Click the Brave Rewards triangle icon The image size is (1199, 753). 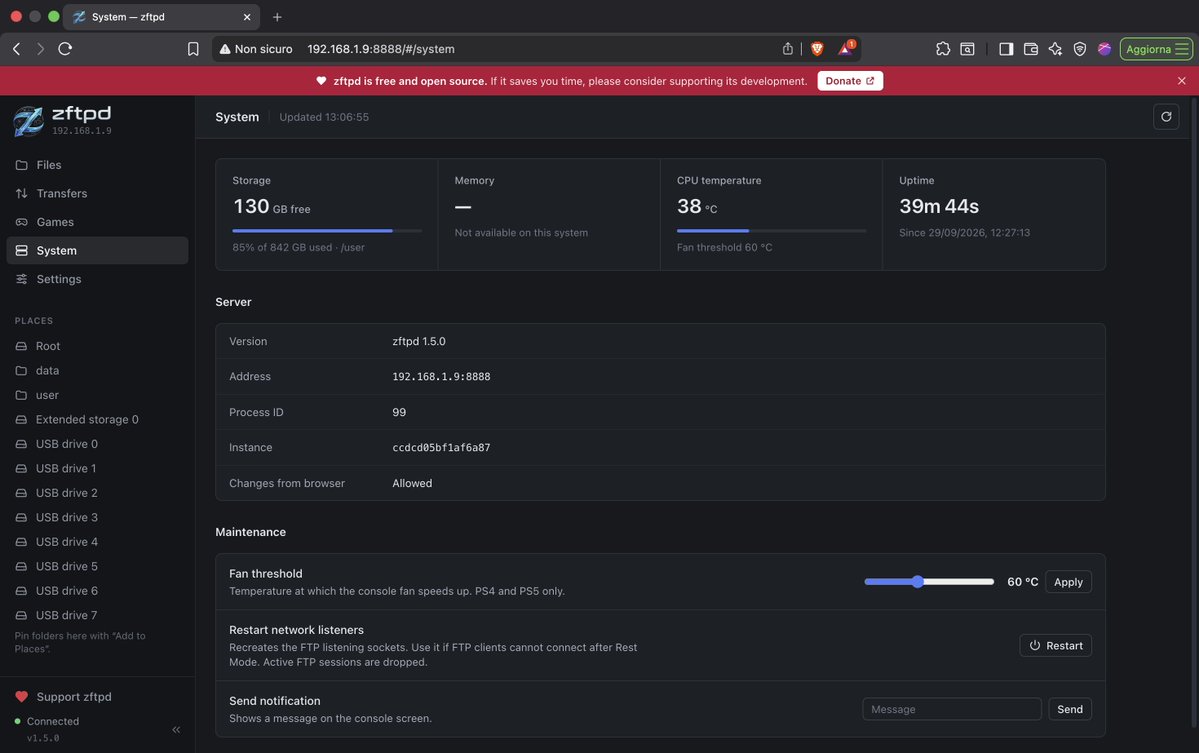845,49
